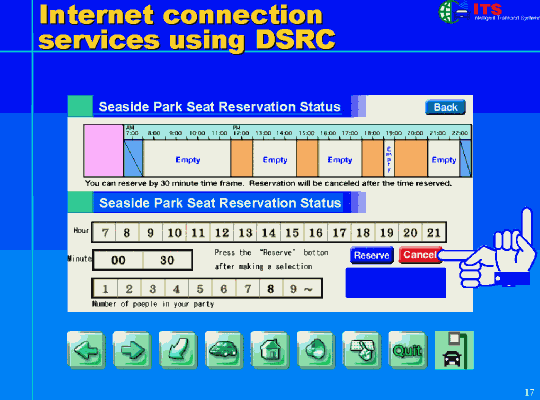Select the parking car station icon
The width and height of the screenshot is (540, 400).
[x=454, y=350]
